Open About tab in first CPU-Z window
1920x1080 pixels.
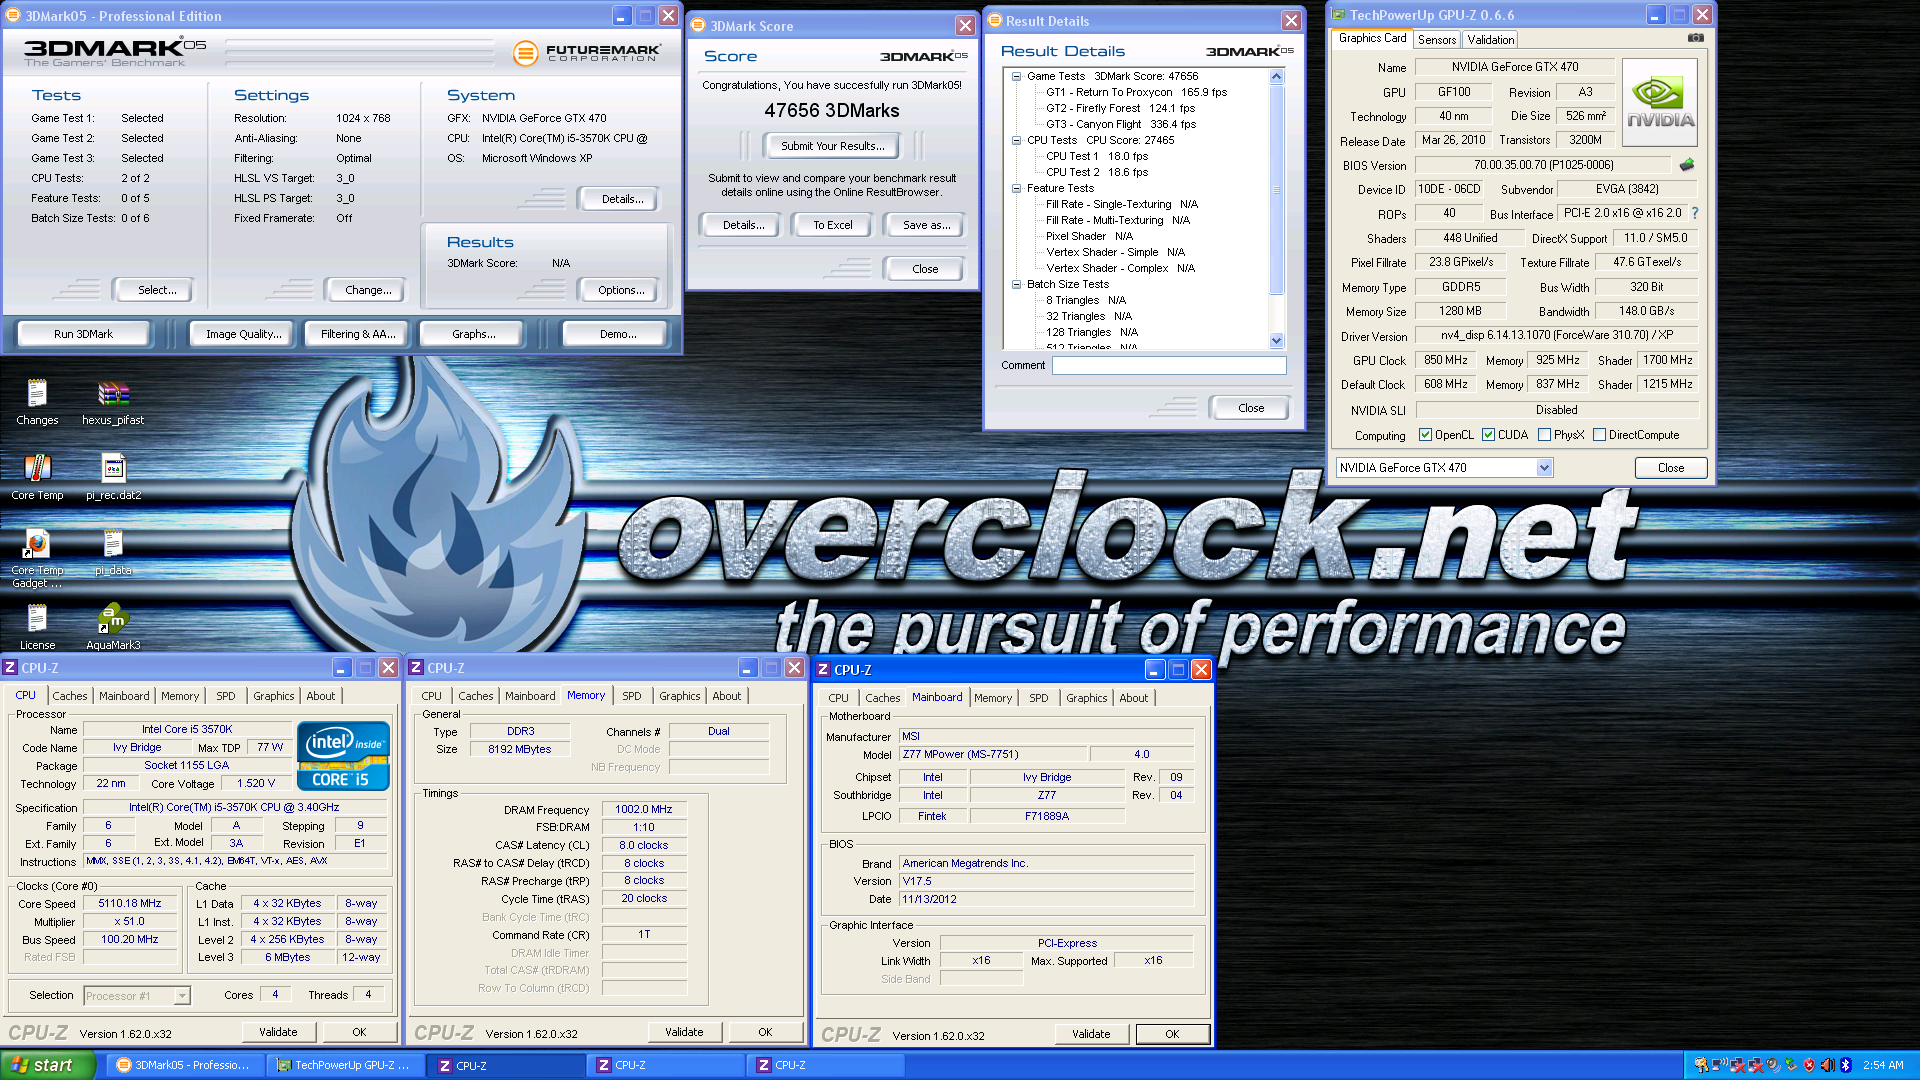321,696
